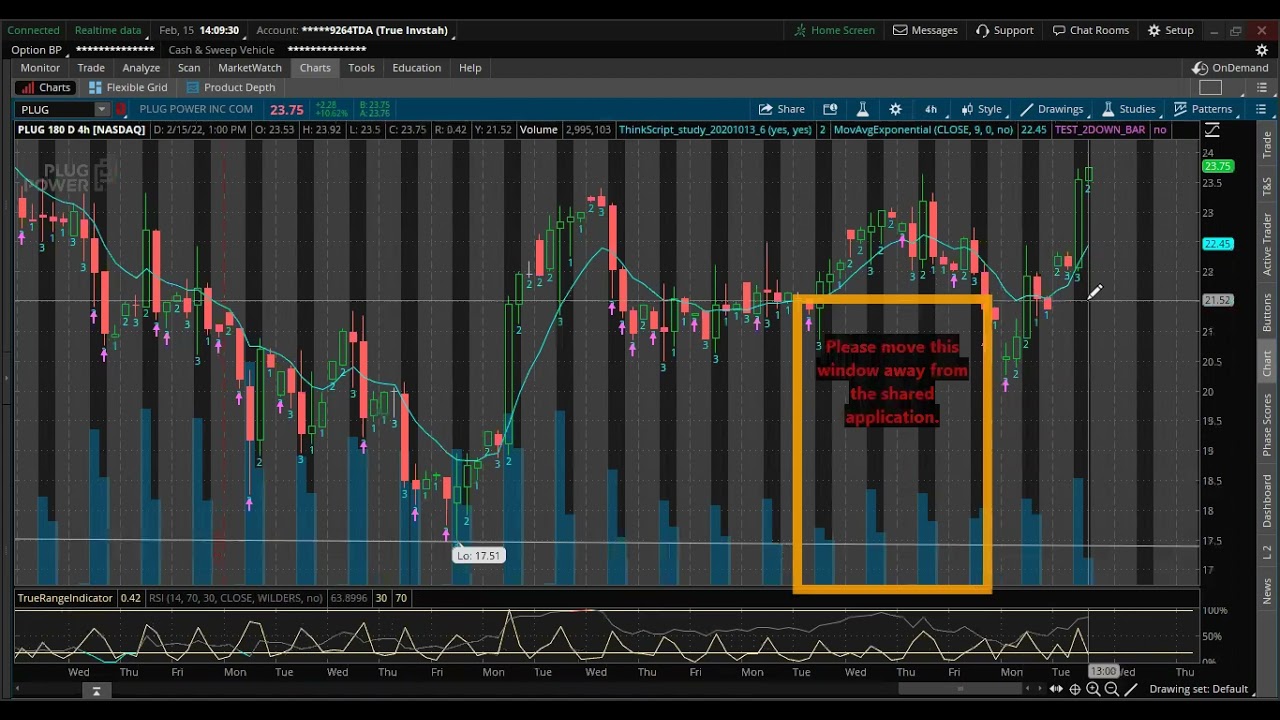
Task: Click the Lo: 17.51 price bubble
Action: click(x=478, y=555)
